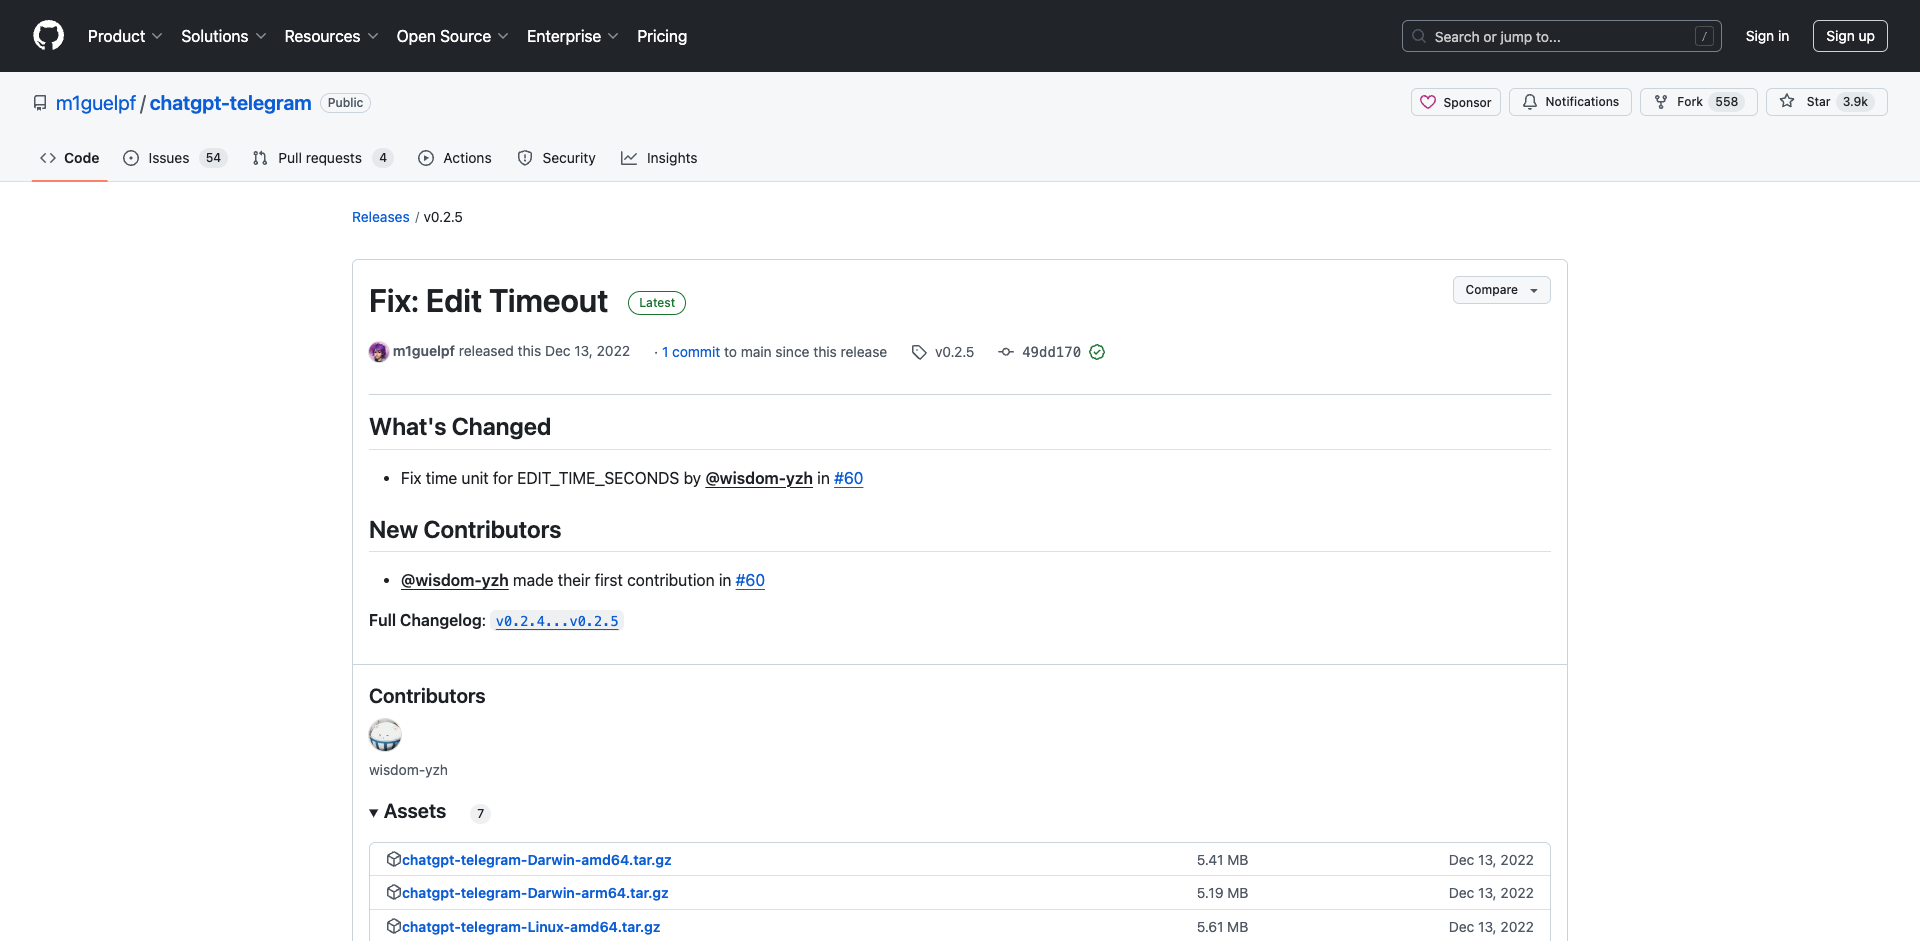Click the wisdom-yzh contributor avatar
Viewport: 1920px width, 941px height.
(385, 735)
